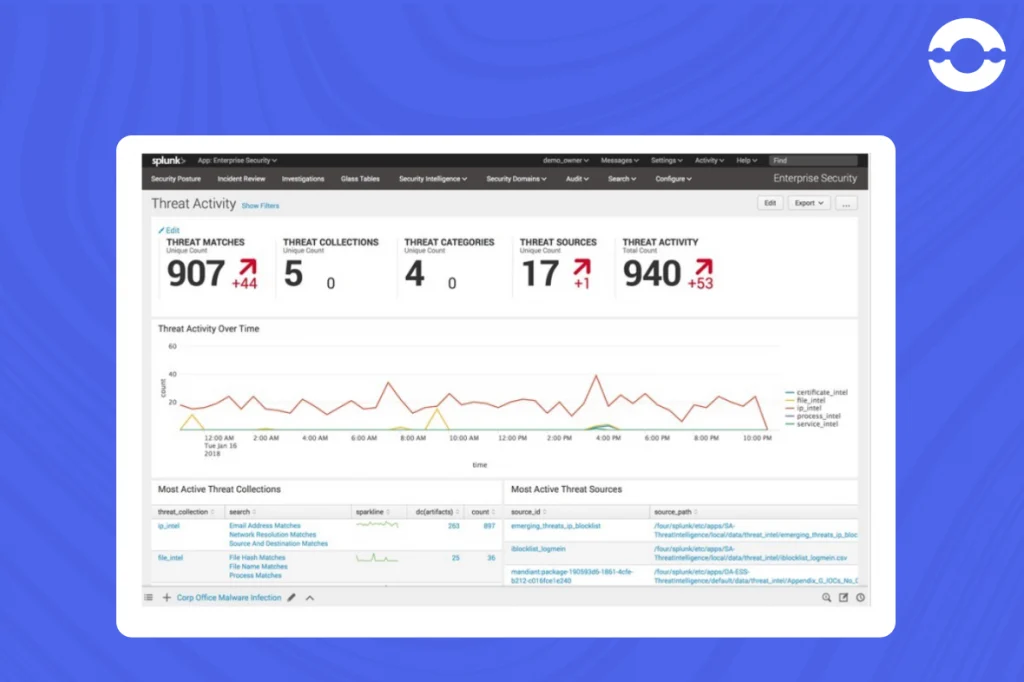Toggle service_intel series in the chart legend
This screenshot has width=1024, height=682.
click(812, 424)
